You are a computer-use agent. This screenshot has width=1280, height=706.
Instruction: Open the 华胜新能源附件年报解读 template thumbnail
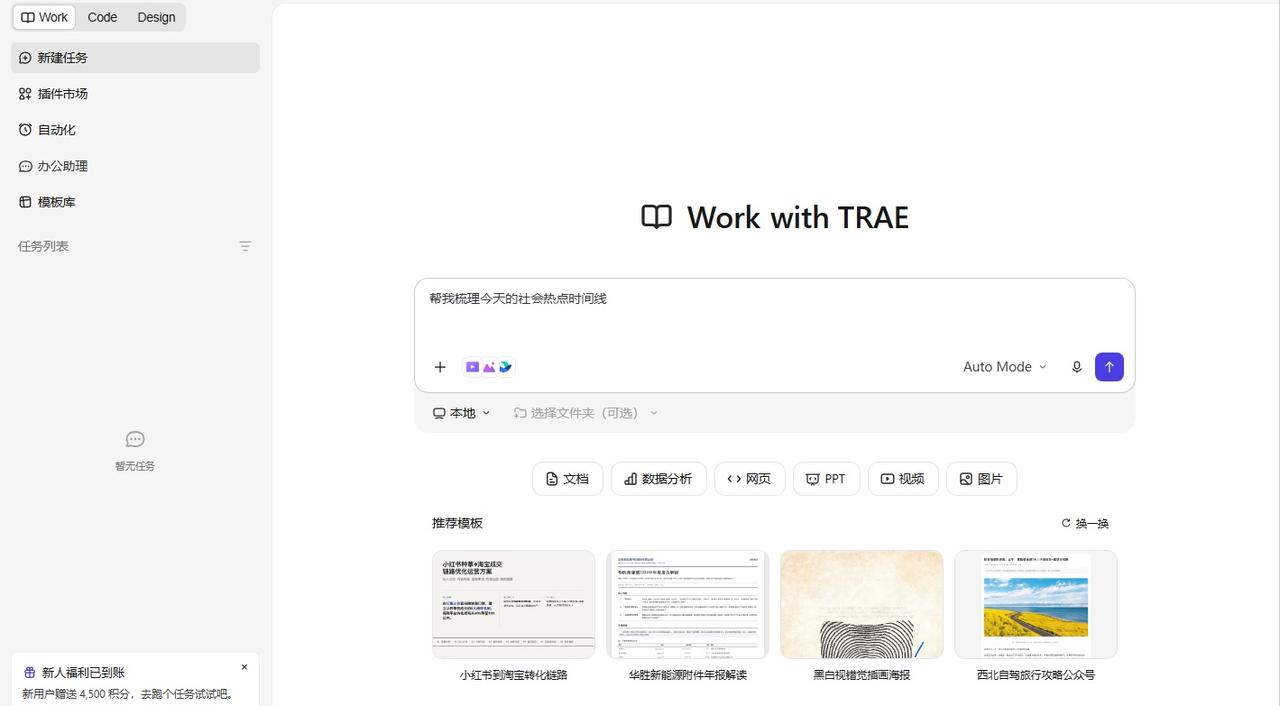[687, 604]
